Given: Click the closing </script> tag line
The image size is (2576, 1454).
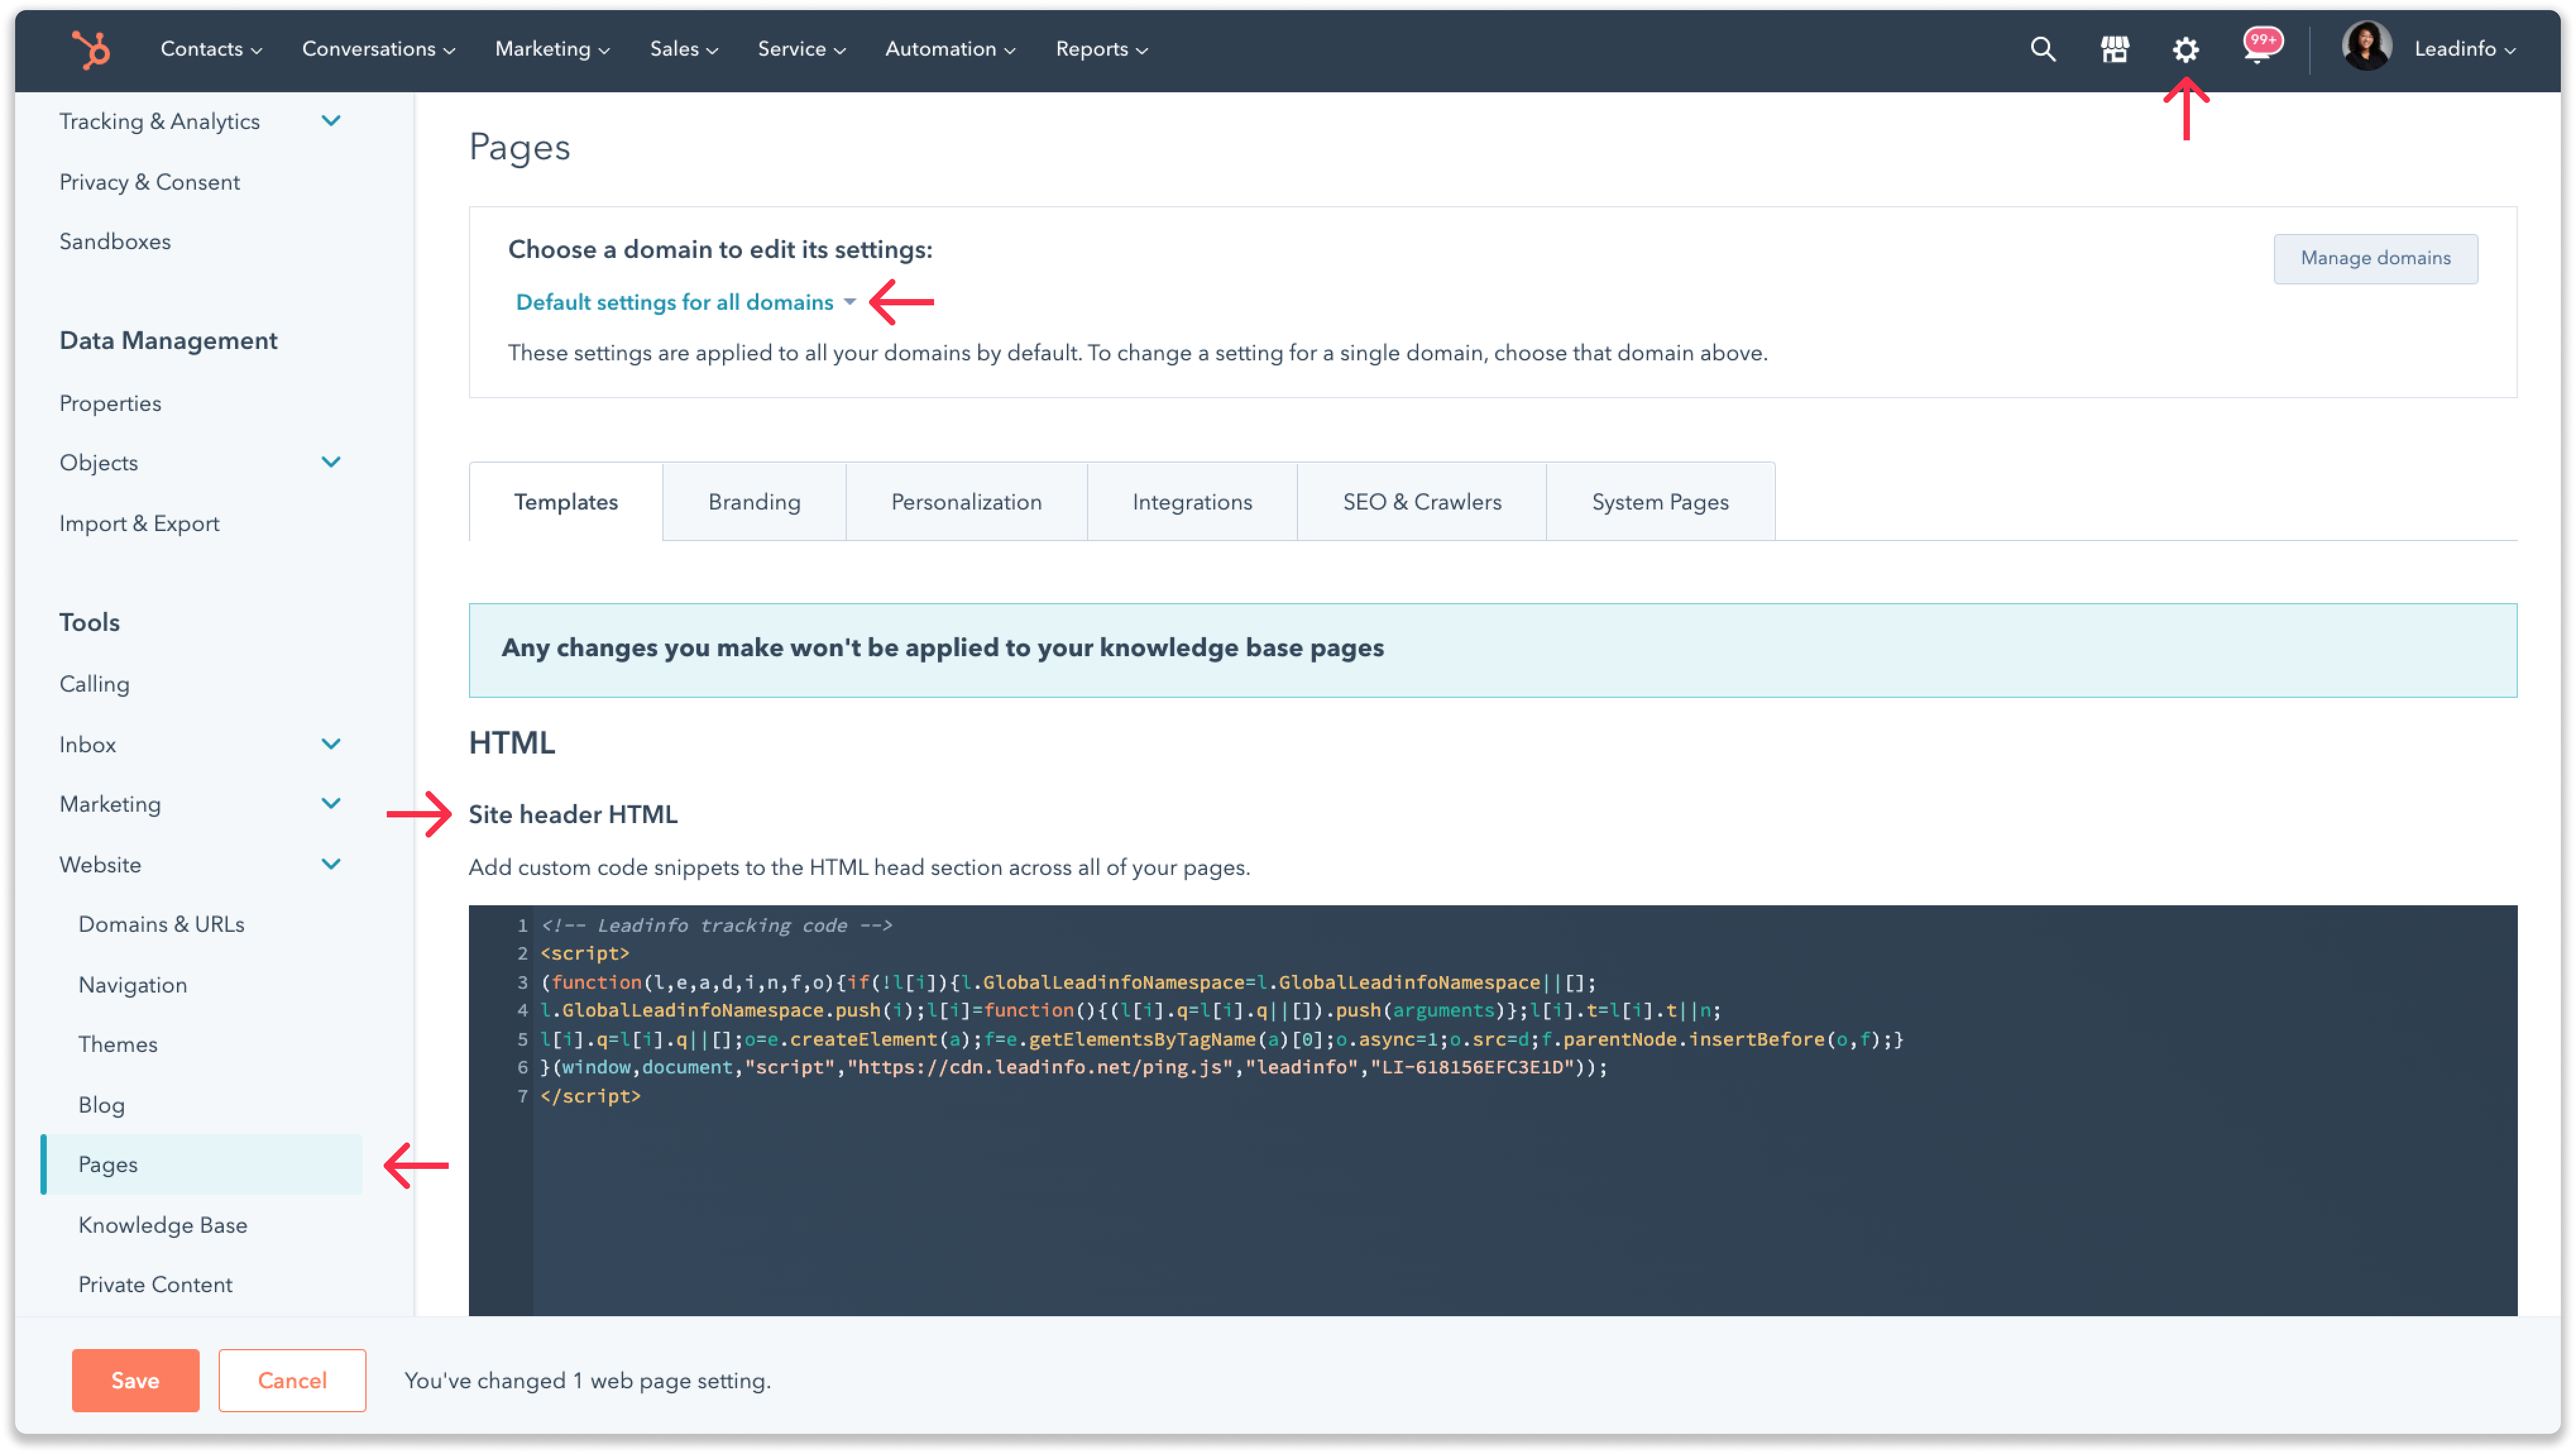Looking at the screenshot, I should click(590, 1097).
